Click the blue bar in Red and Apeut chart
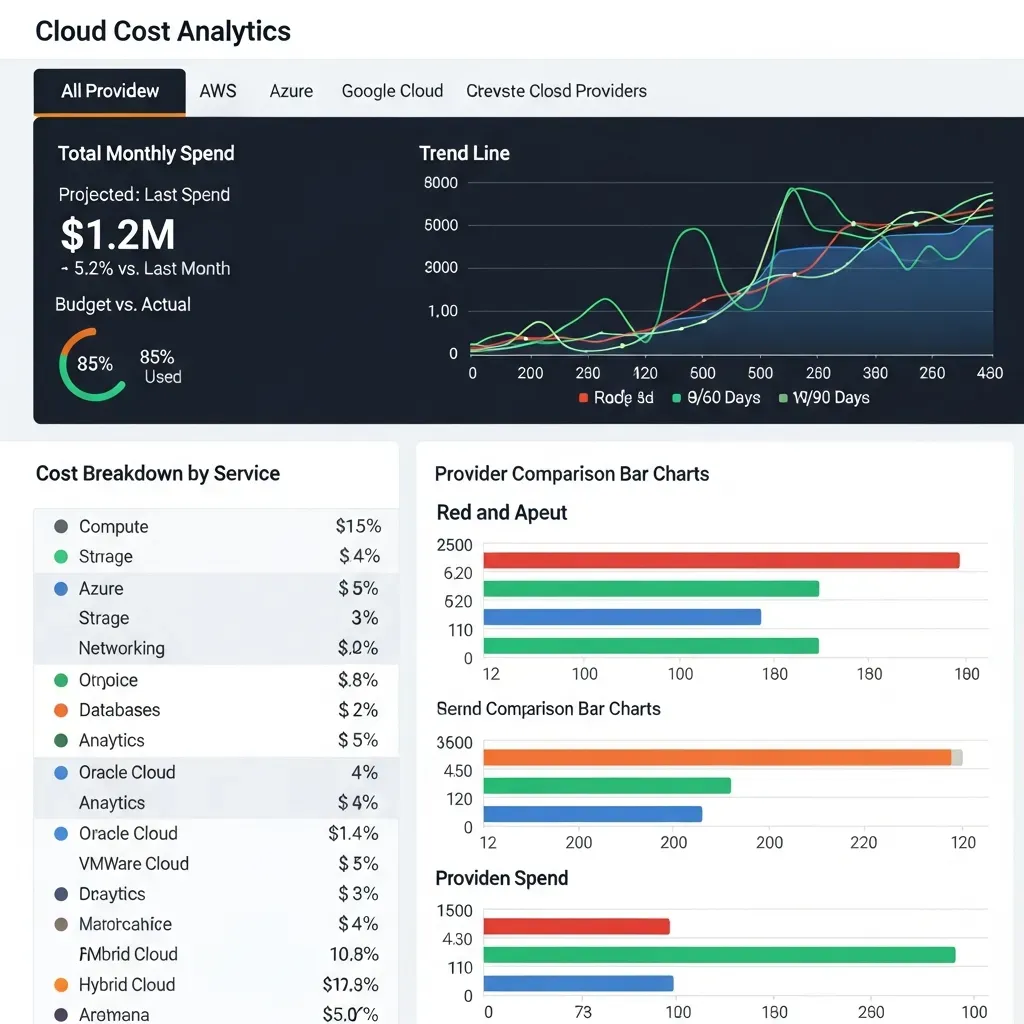1024x1024 pixels. coord(622,617)
